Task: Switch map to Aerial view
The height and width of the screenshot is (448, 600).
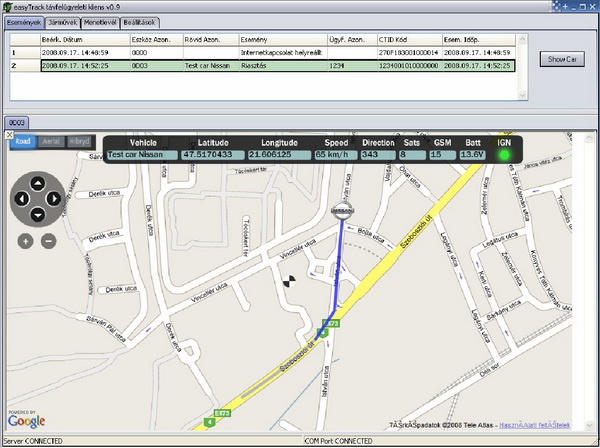Action: click(x=51, y=142)
